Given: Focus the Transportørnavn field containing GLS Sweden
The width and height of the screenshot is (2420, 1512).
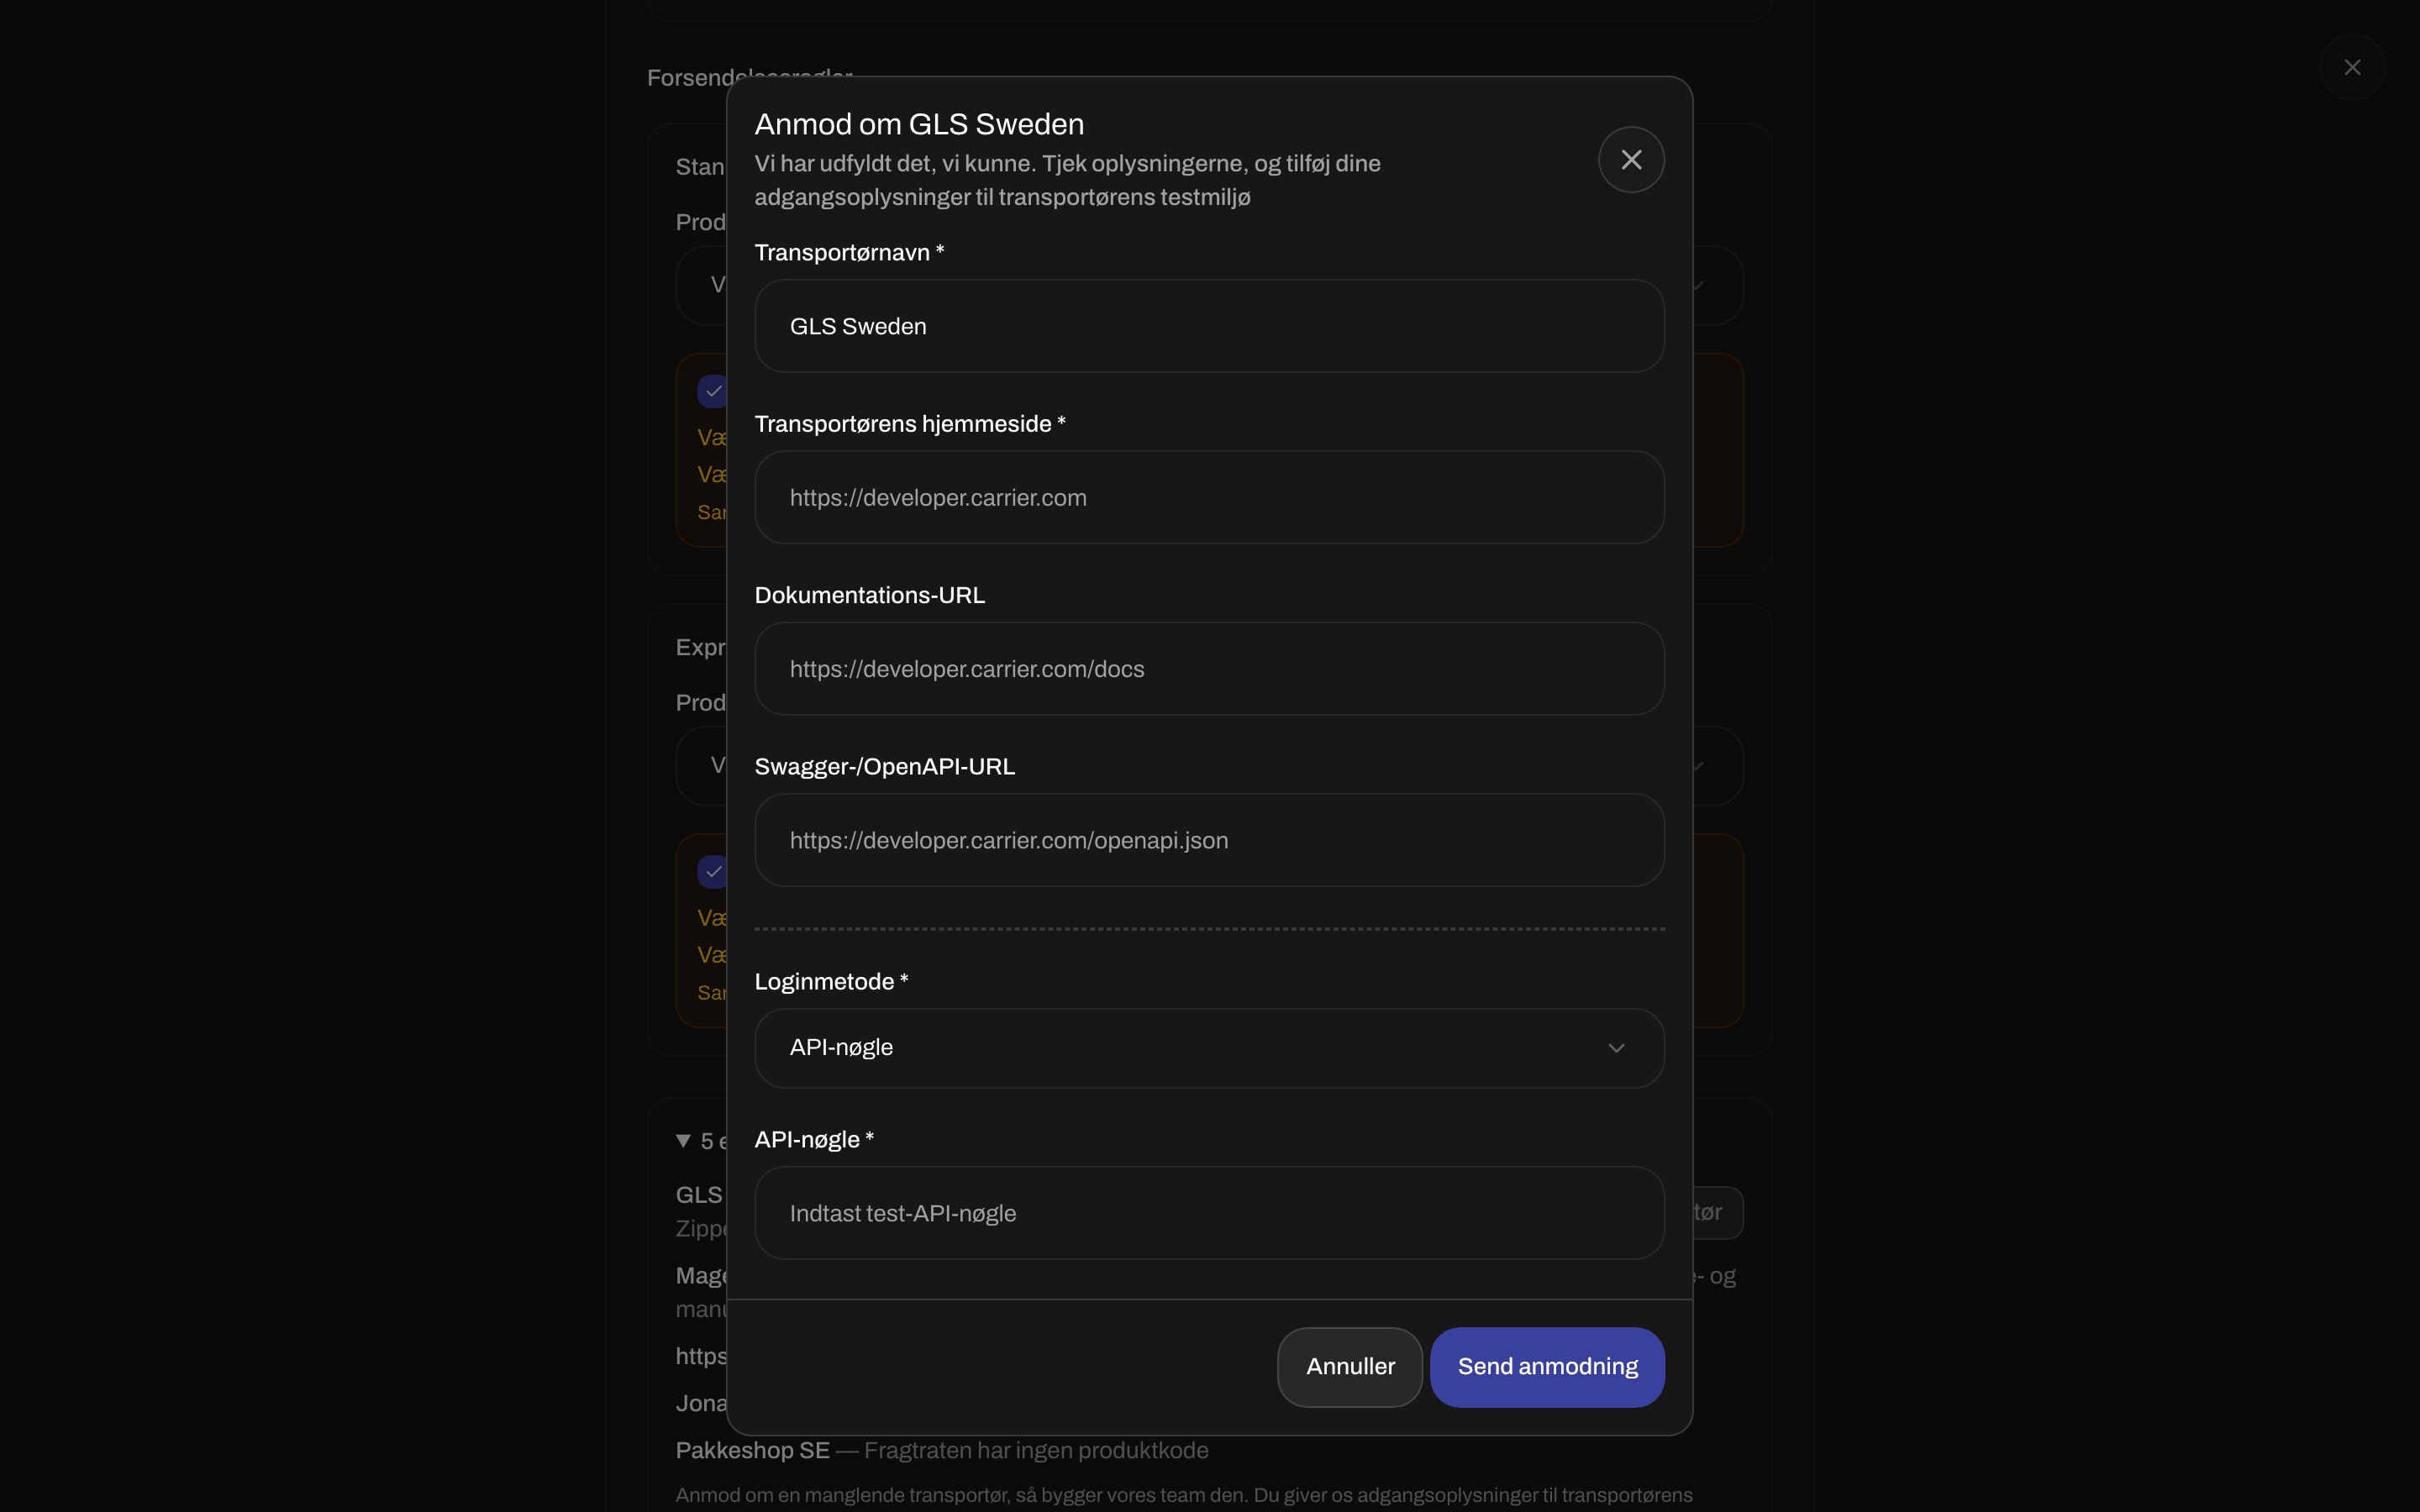Looking at the screenshot, I should coord(1209,326).
